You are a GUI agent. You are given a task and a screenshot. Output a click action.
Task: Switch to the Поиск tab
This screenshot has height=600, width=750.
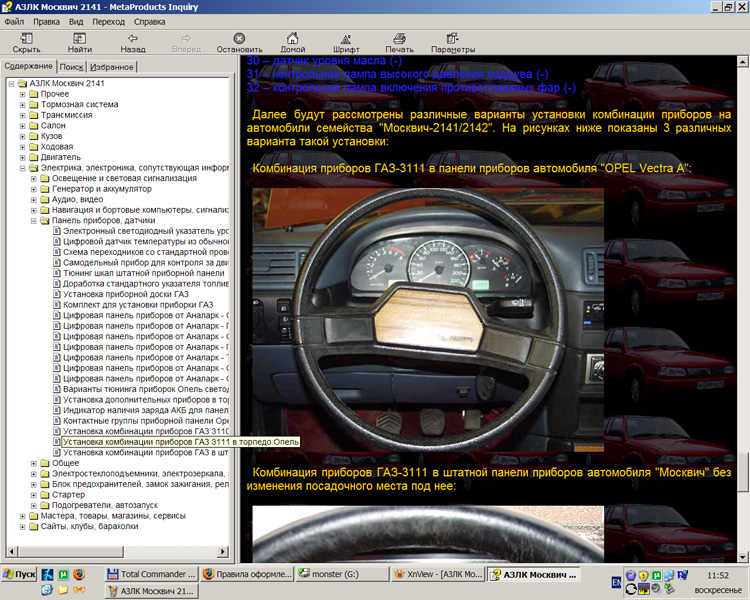point(71,67)
